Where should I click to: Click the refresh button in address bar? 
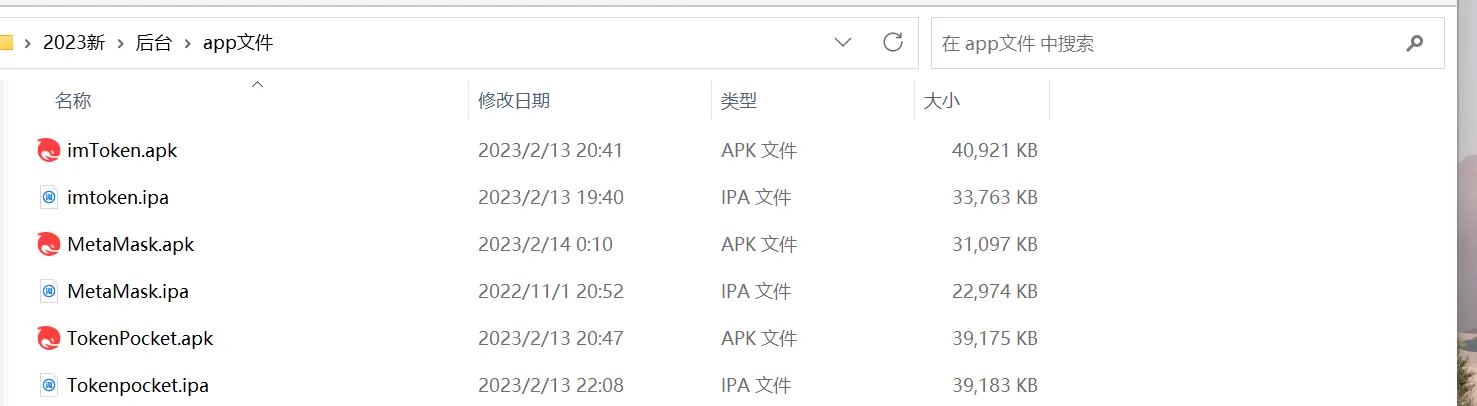(893, 42)
